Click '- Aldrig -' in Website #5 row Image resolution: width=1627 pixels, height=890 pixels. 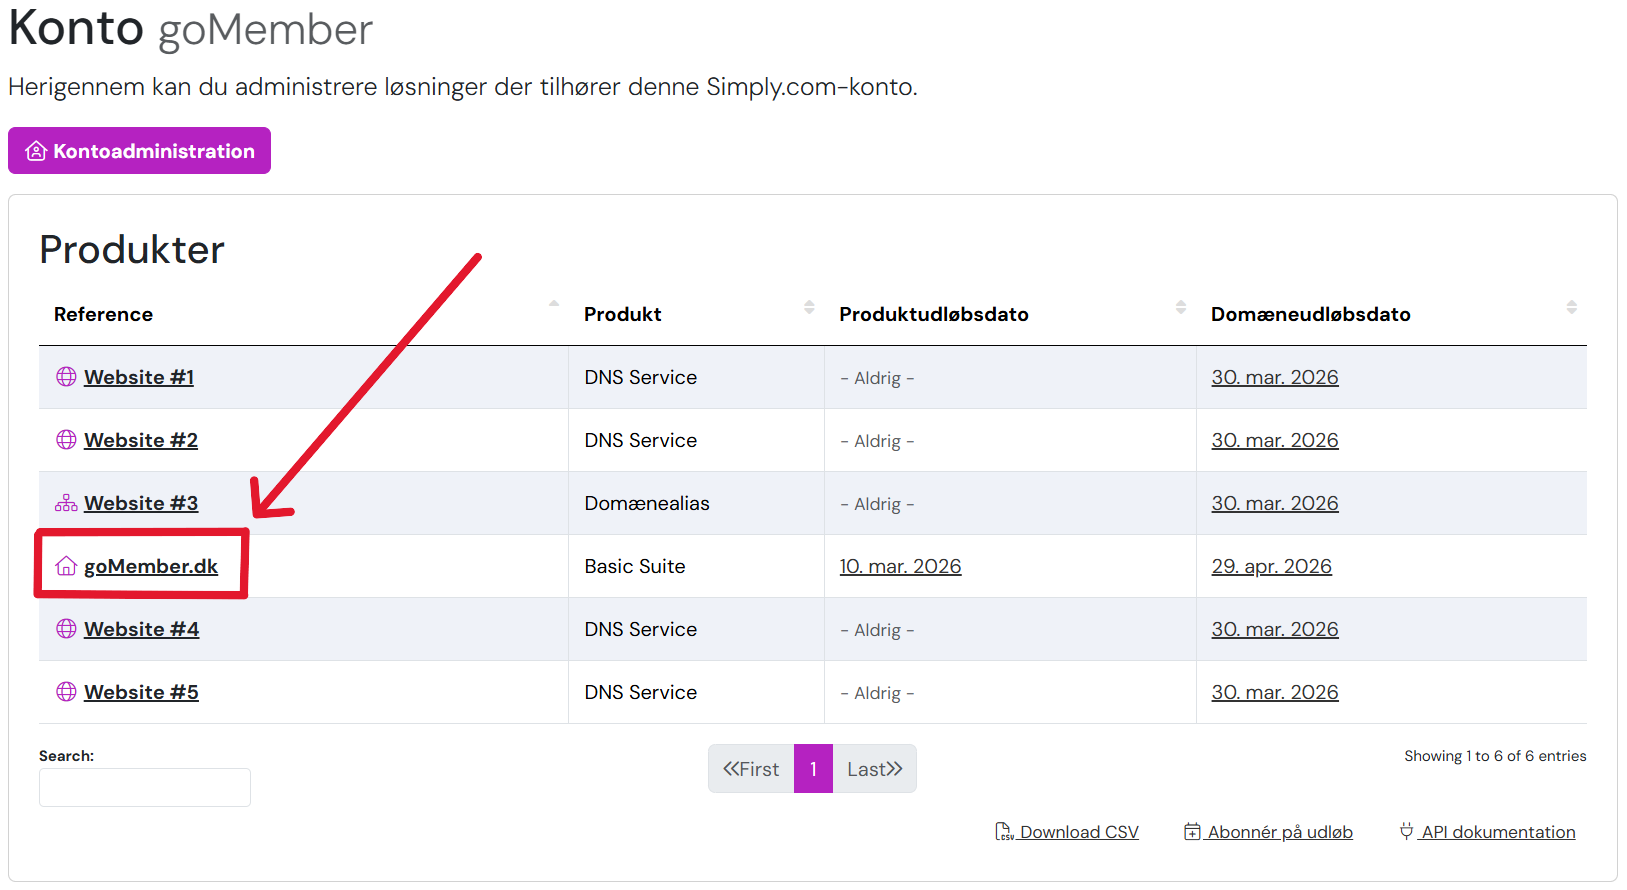[877, 693]
